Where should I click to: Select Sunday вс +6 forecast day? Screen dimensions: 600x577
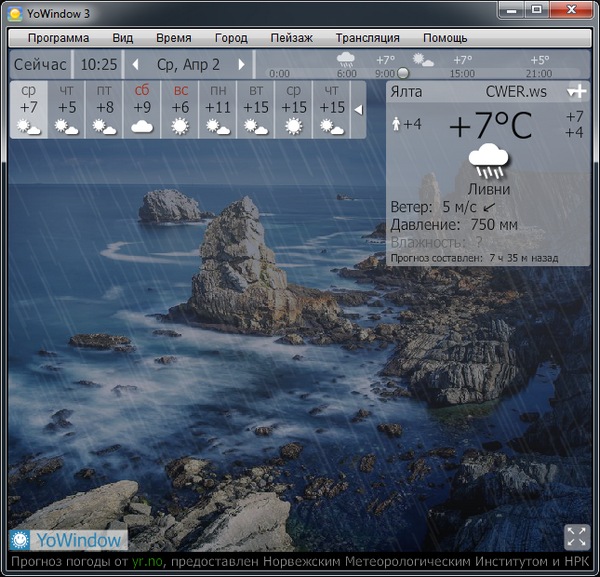[x=180, y=109]
